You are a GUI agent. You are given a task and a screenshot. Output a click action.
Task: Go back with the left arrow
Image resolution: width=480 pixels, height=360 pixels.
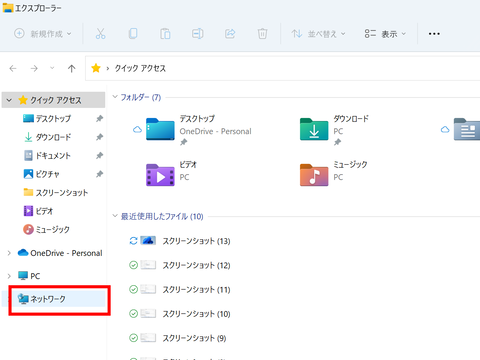pyautogui.click(x=13, y=69)
